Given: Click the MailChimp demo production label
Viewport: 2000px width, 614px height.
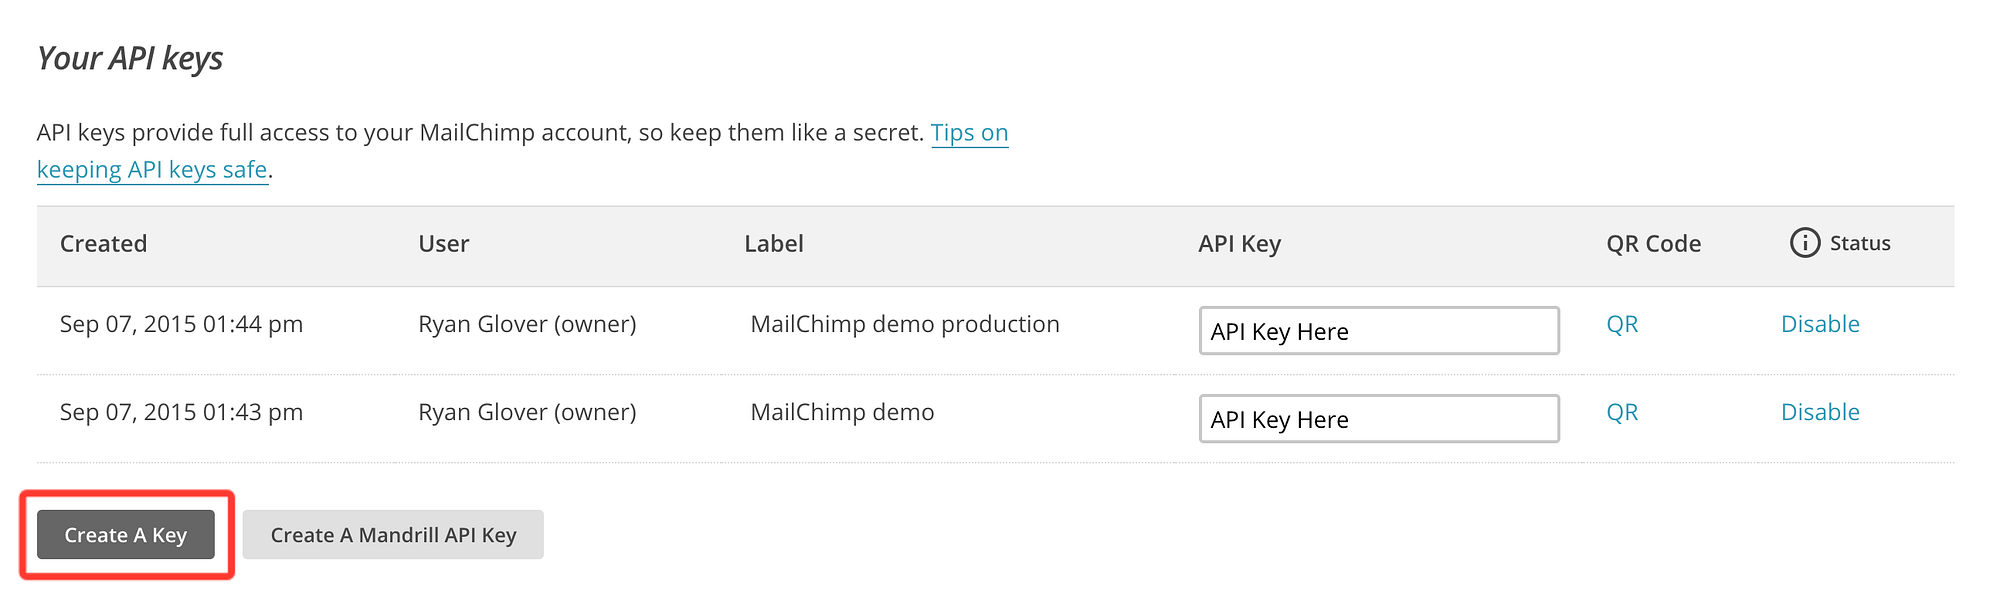Looking at the screenshot, I should (904, 324).
